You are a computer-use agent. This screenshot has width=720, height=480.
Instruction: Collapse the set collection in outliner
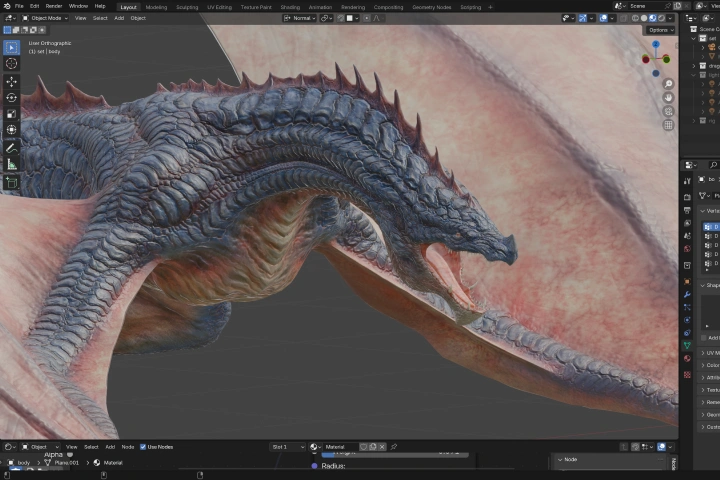[694, 38]
